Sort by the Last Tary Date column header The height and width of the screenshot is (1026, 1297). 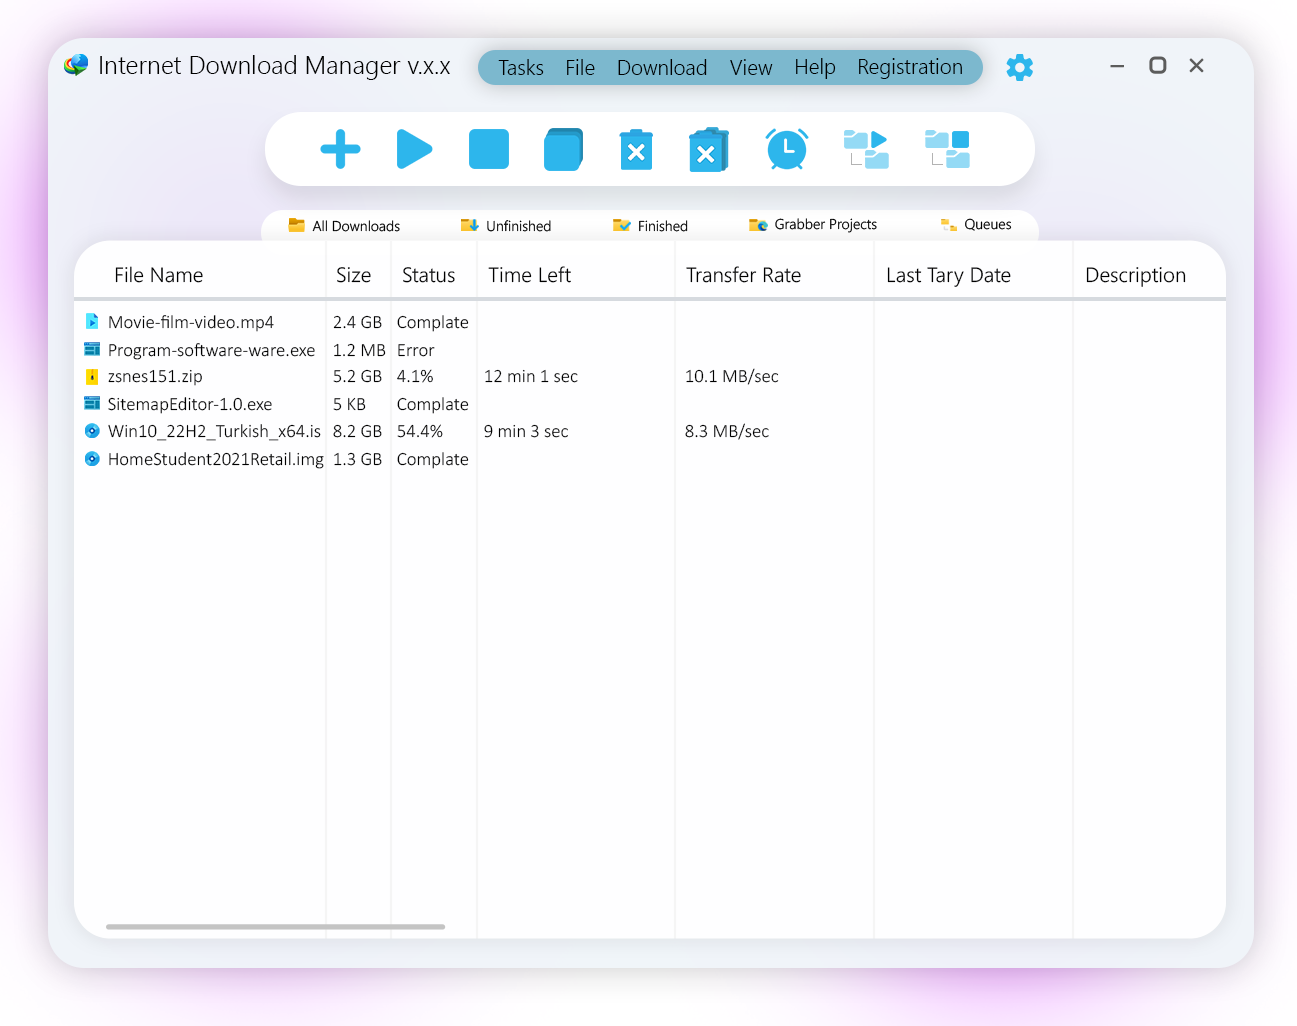tap(949, 275)
